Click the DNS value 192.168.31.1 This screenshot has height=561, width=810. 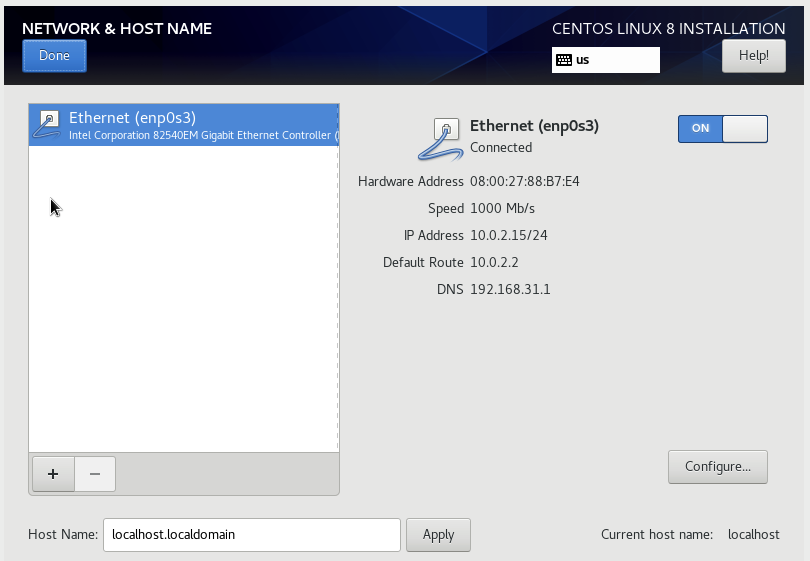tap(510, 289)
